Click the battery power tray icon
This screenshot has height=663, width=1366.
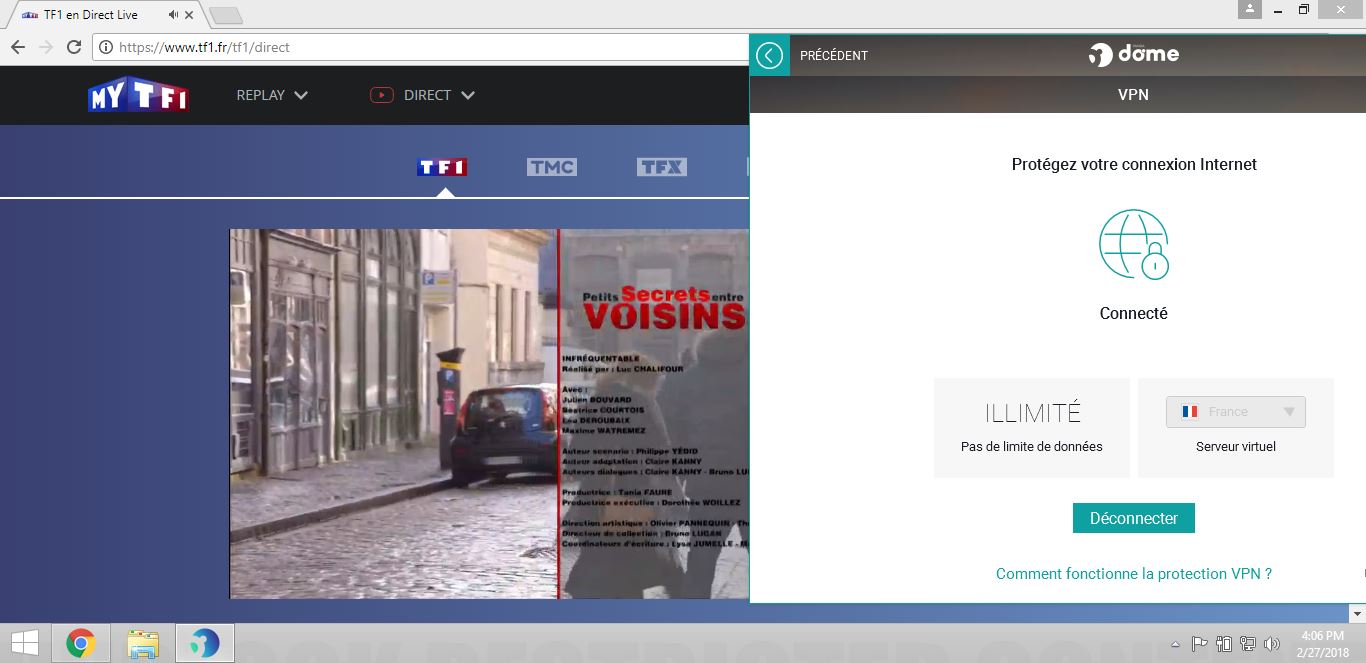[x=1224, y=644]
